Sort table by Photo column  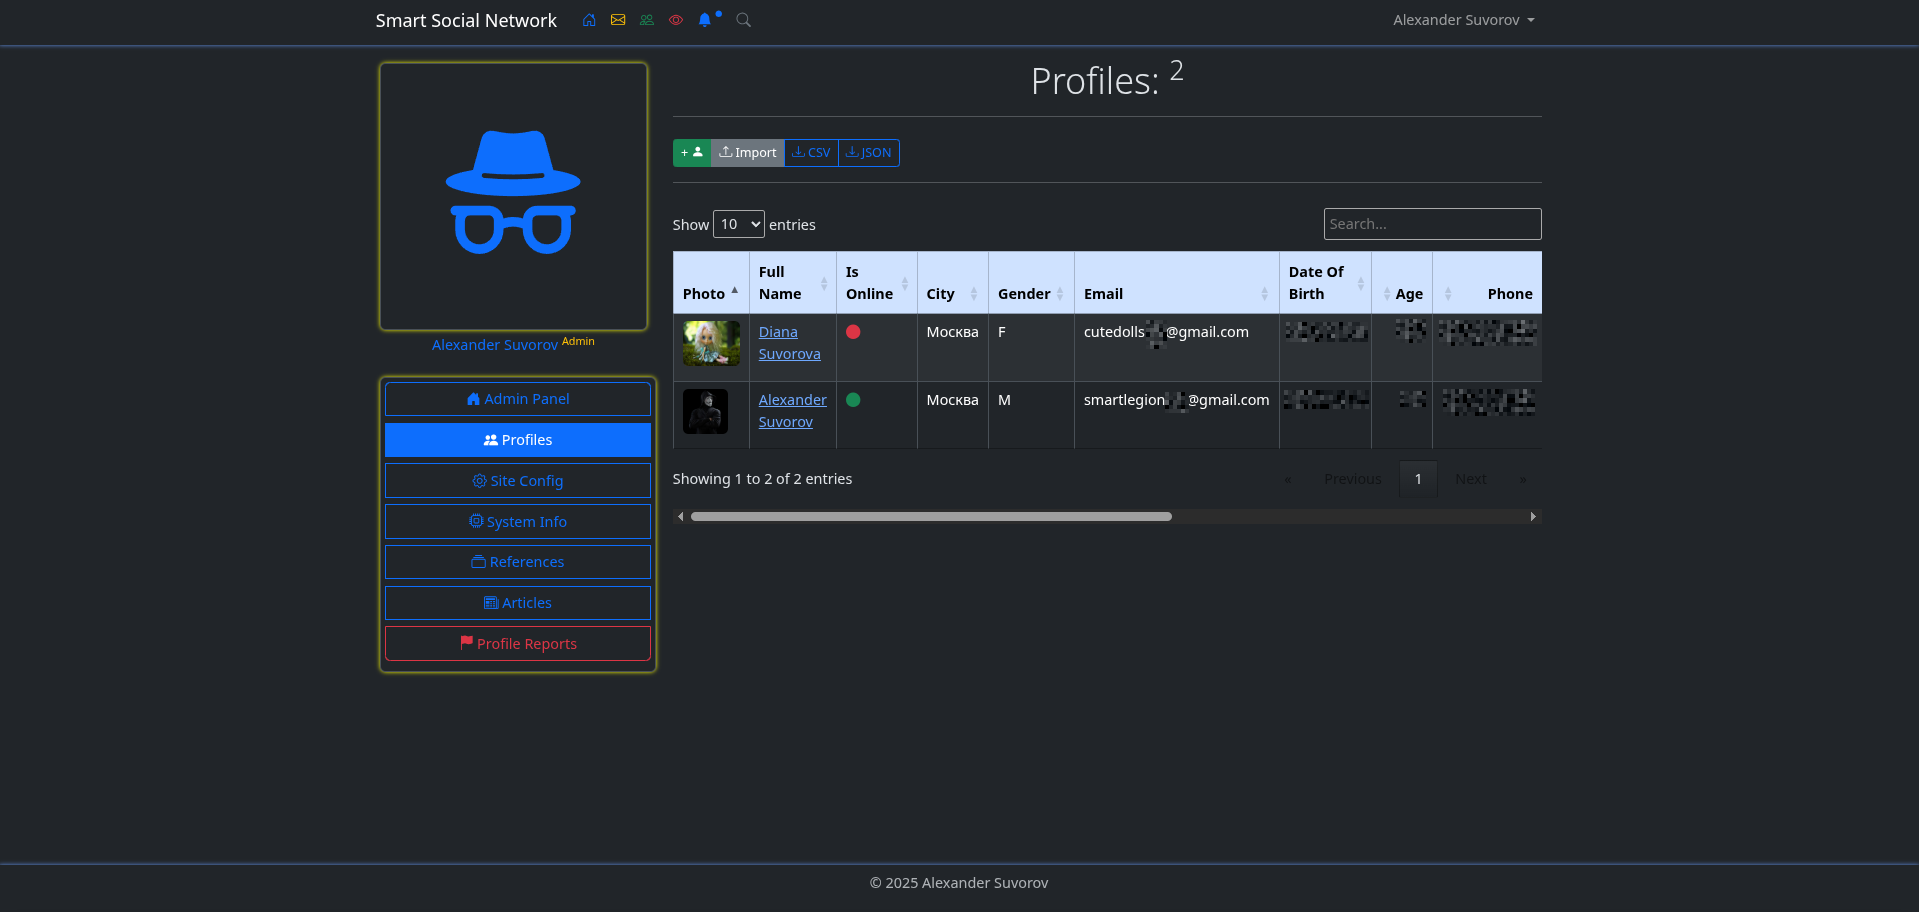[711, 283]
